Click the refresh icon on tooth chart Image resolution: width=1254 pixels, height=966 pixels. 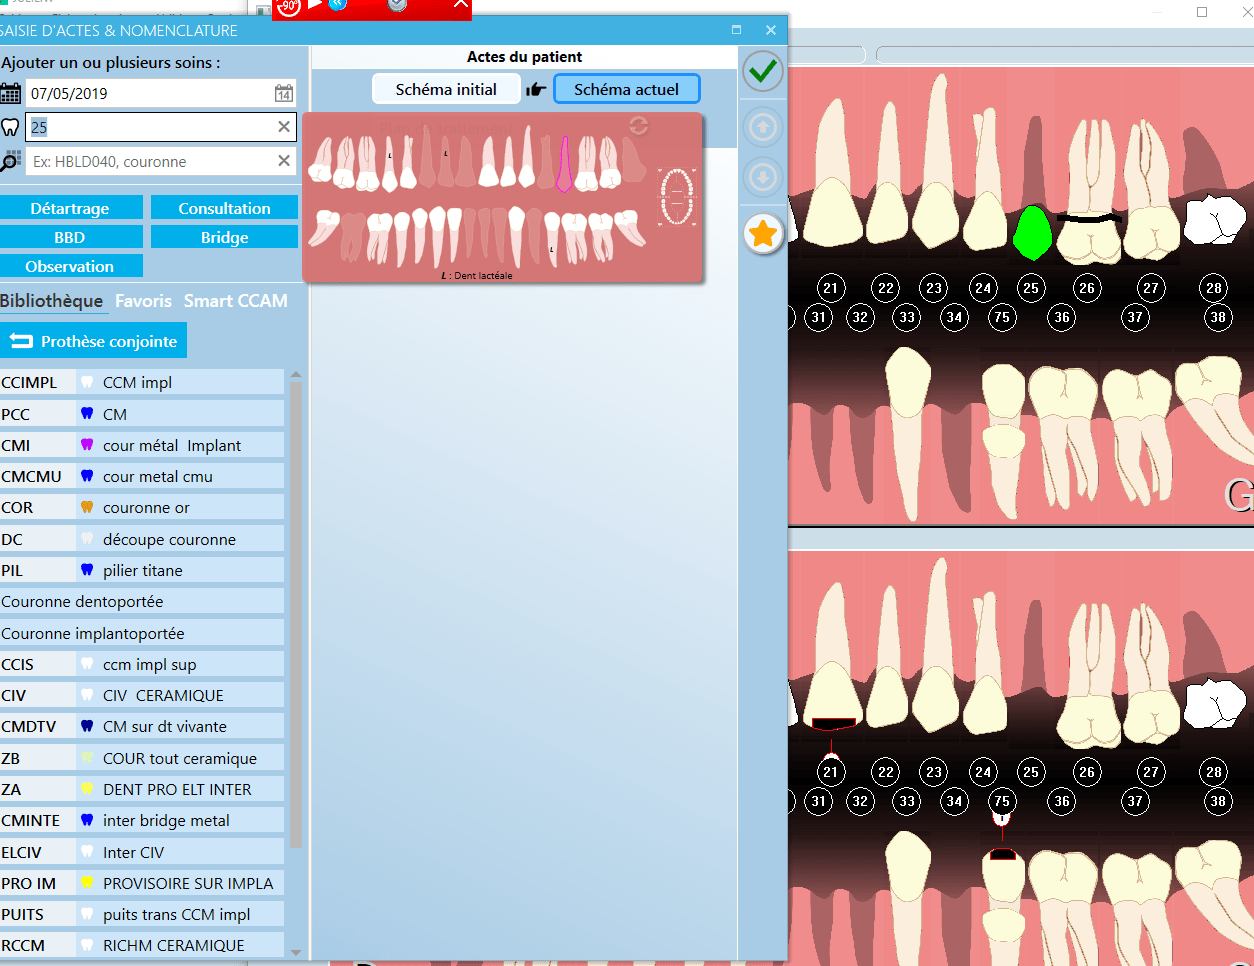pyautogui.click(x=638, y=125)
